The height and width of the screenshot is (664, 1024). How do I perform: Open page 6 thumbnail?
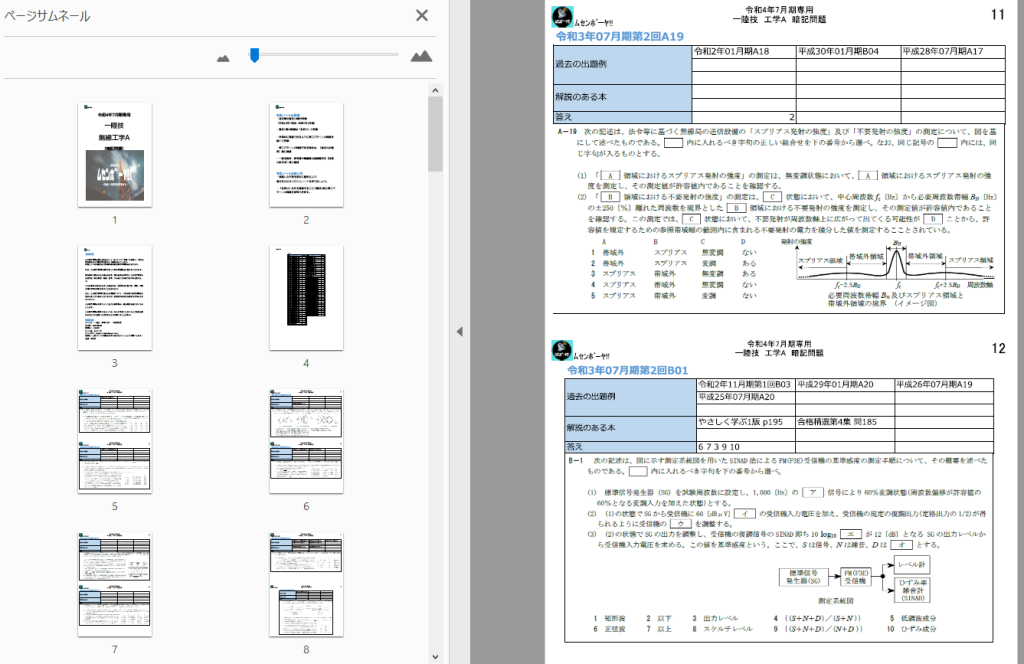point(306,441)
